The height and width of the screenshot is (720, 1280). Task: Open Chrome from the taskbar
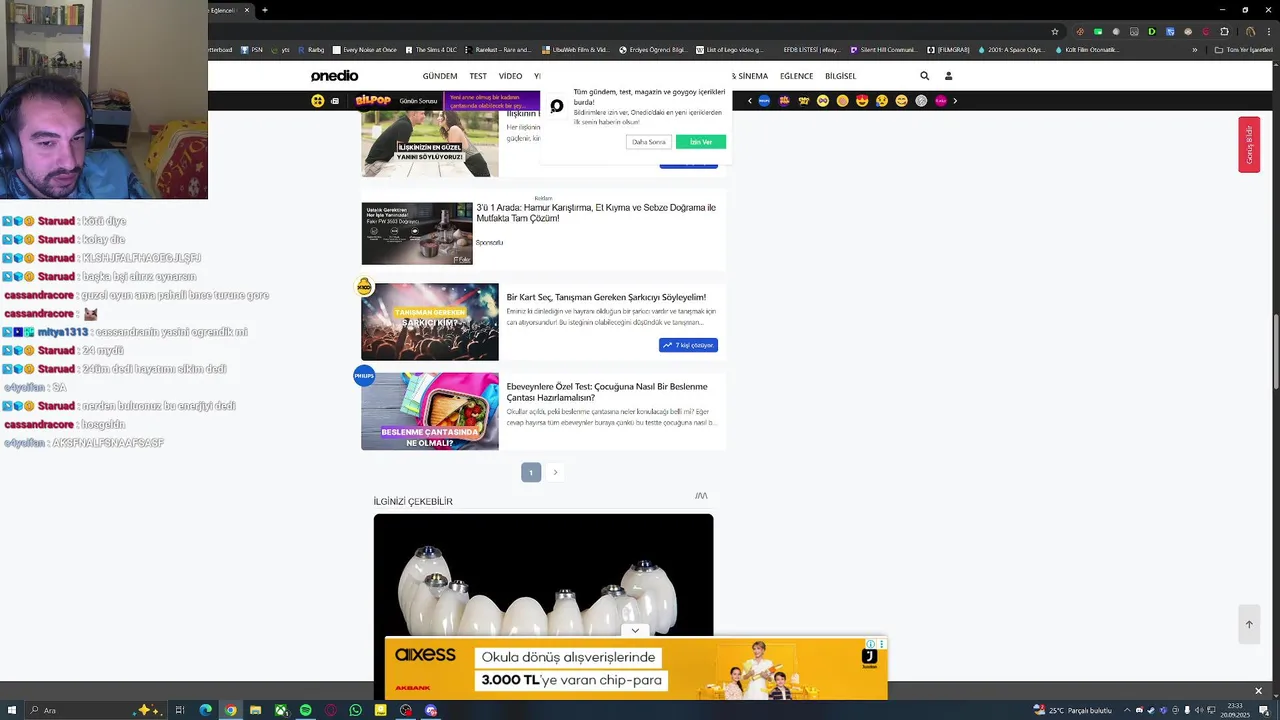(x=230, y=710)
